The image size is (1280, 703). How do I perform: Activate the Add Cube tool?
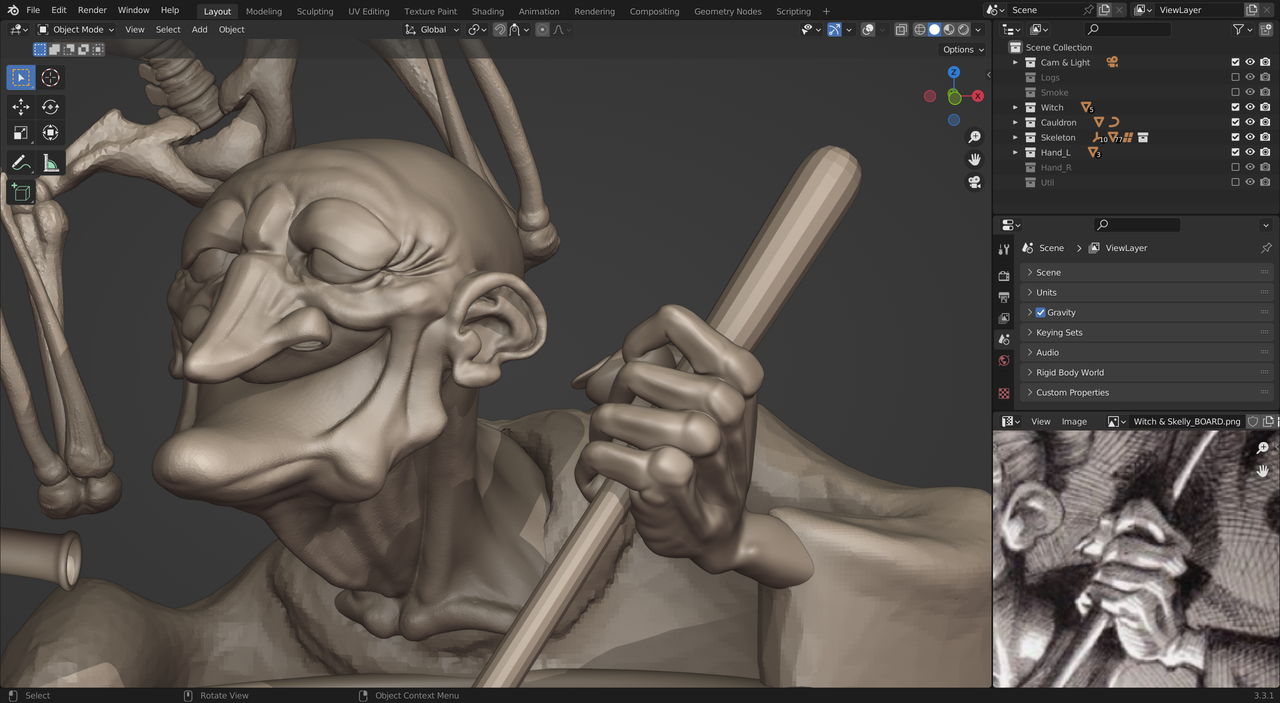pyautogui.click(x=21, y=192)
